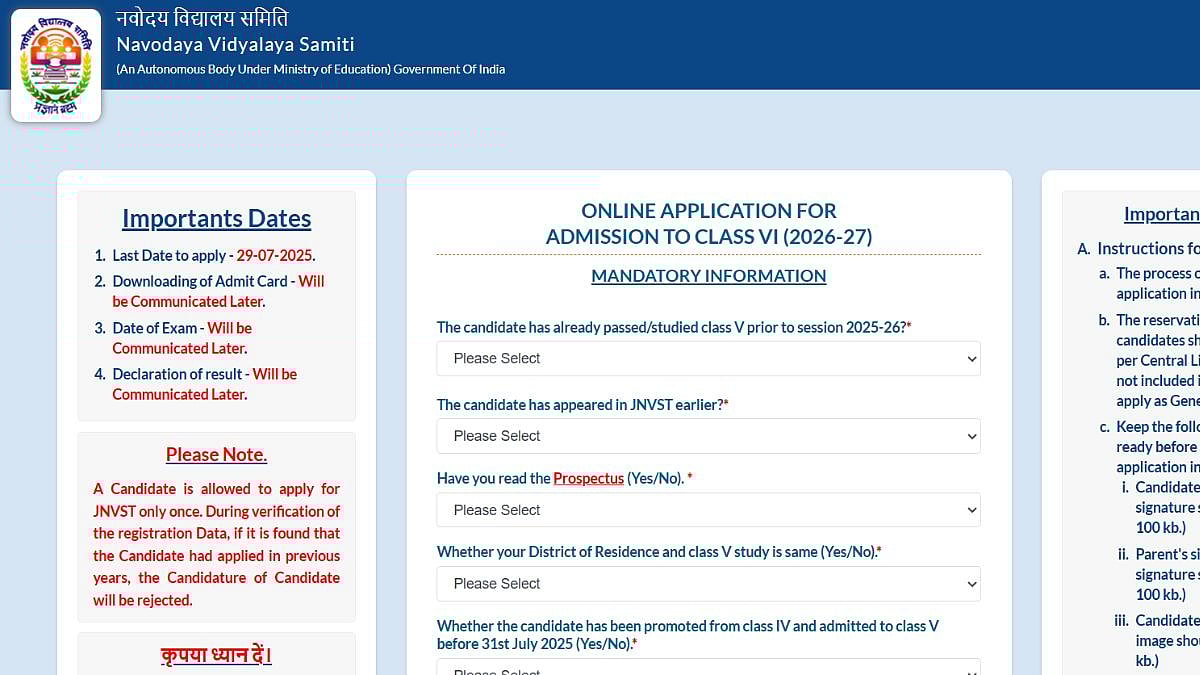Open the read Prospectus Yes/No dropdown

pos(708,510)
